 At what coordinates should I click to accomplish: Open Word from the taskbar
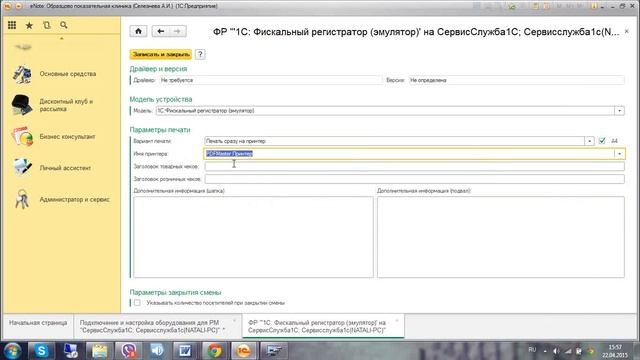[x=186, y=351]
